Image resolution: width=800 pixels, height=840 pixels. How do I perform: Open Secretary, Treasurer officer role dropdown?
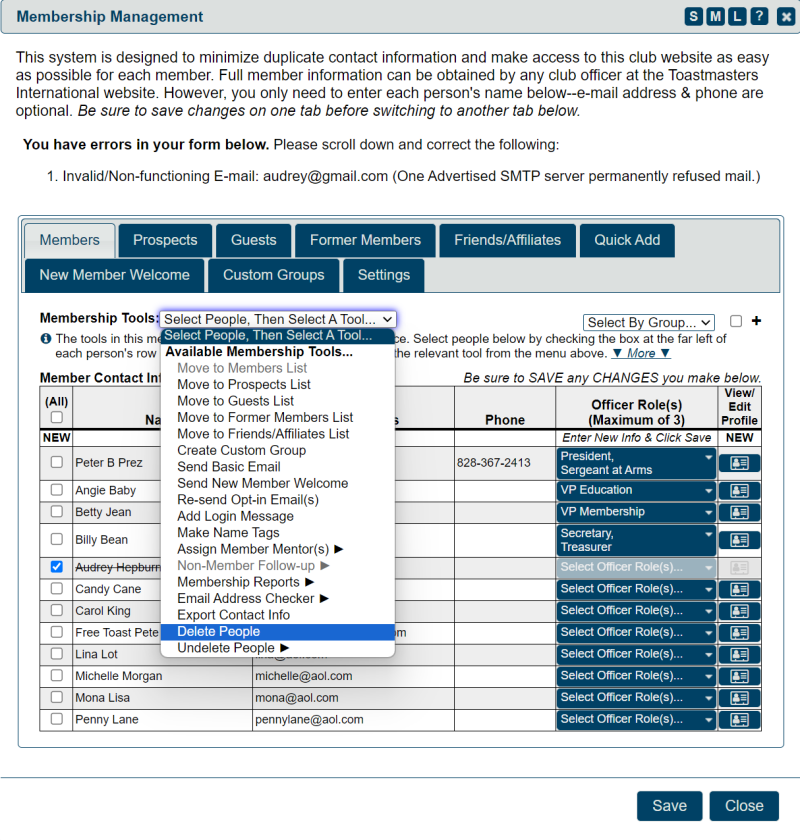pos(636,540)
